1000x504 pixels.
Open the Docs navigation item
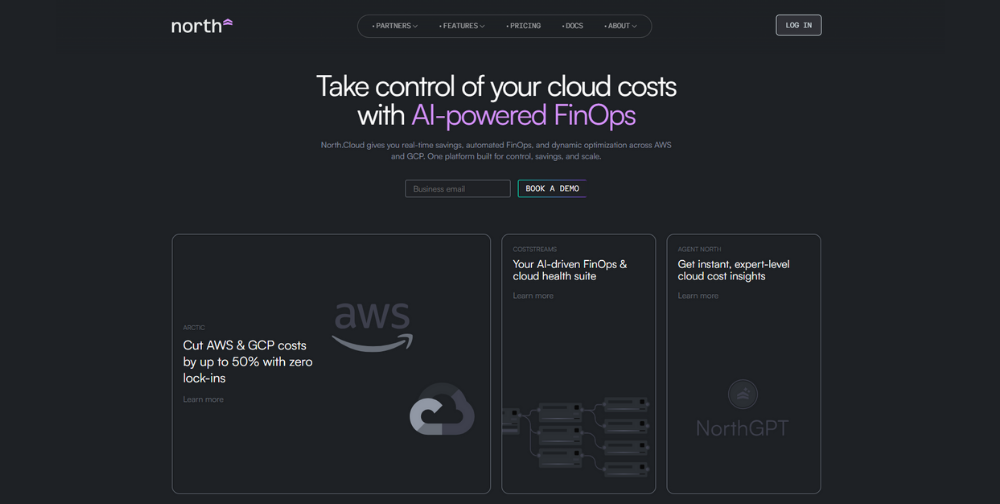pos(573,26)
